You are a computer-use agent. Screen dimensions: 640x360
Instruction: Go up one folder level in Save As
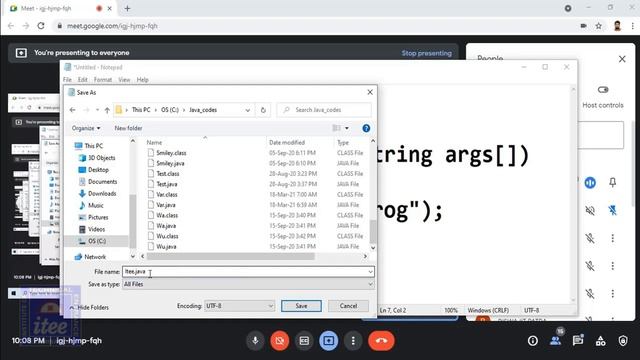tap(107, 110)
